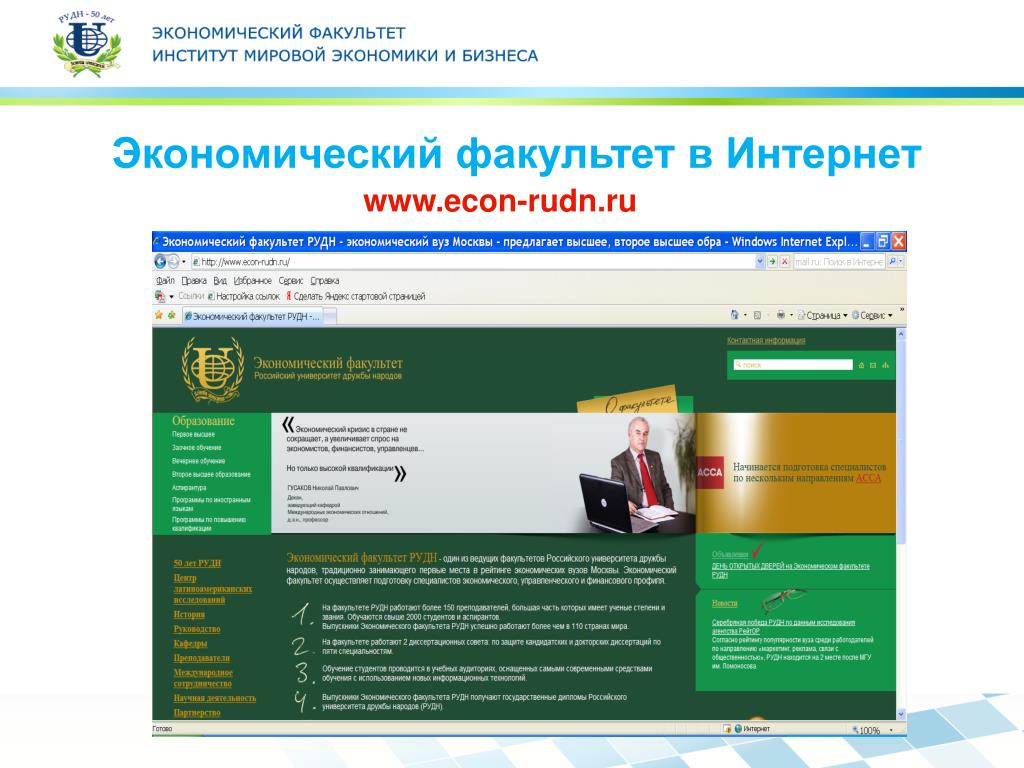Click the Add to Favorites icon

(172, 315)
